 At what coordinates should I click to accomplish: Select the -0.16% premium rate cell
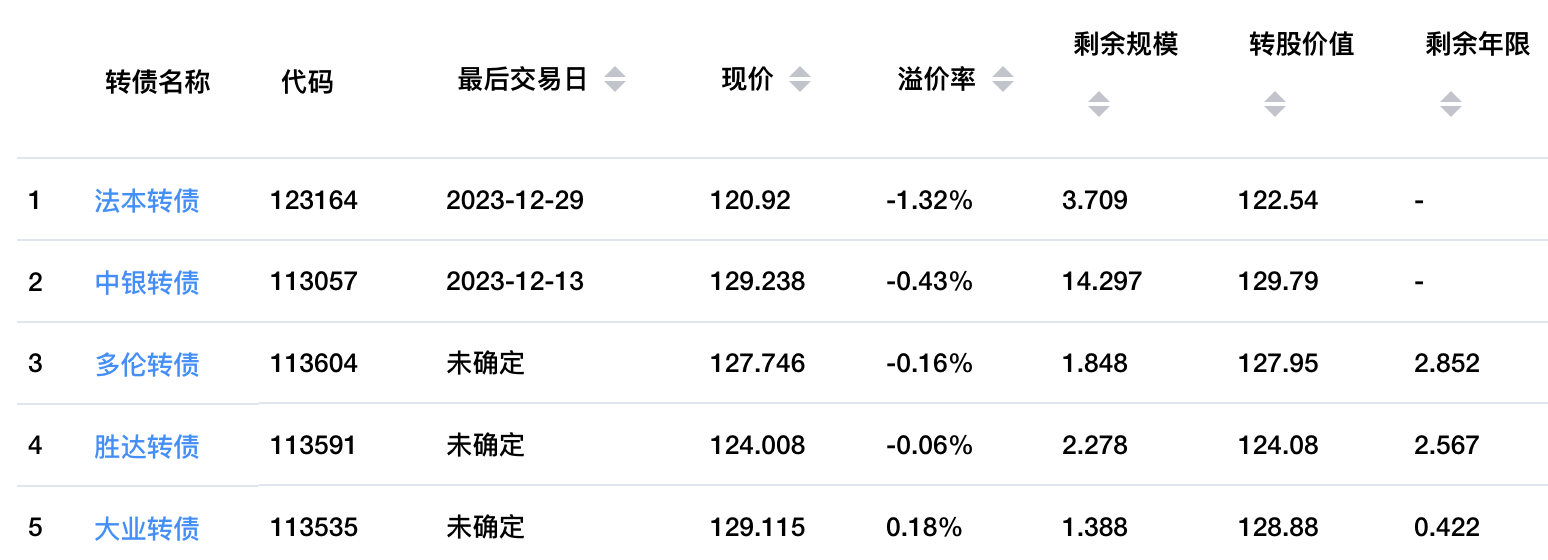point(929,364)
